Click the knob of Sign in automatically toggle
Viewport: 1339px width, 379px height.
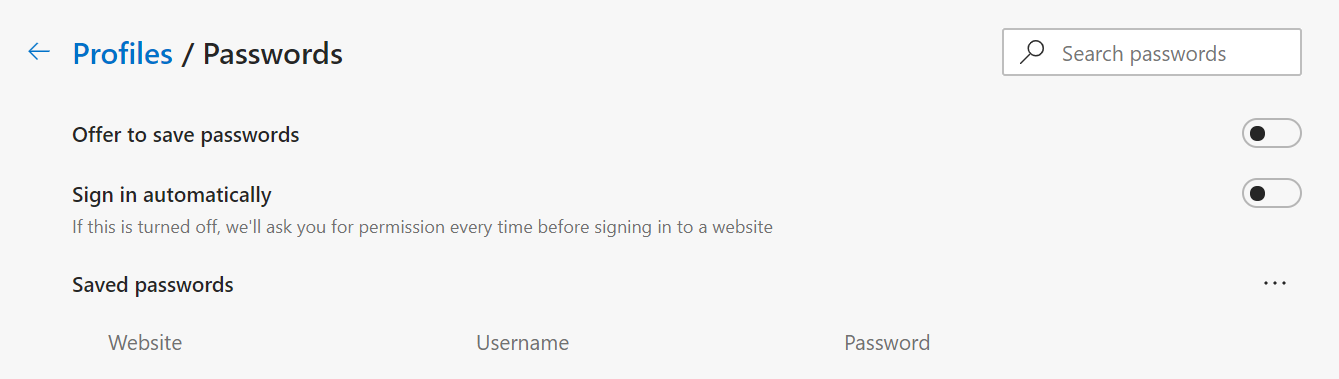[x=1258, y=193]
